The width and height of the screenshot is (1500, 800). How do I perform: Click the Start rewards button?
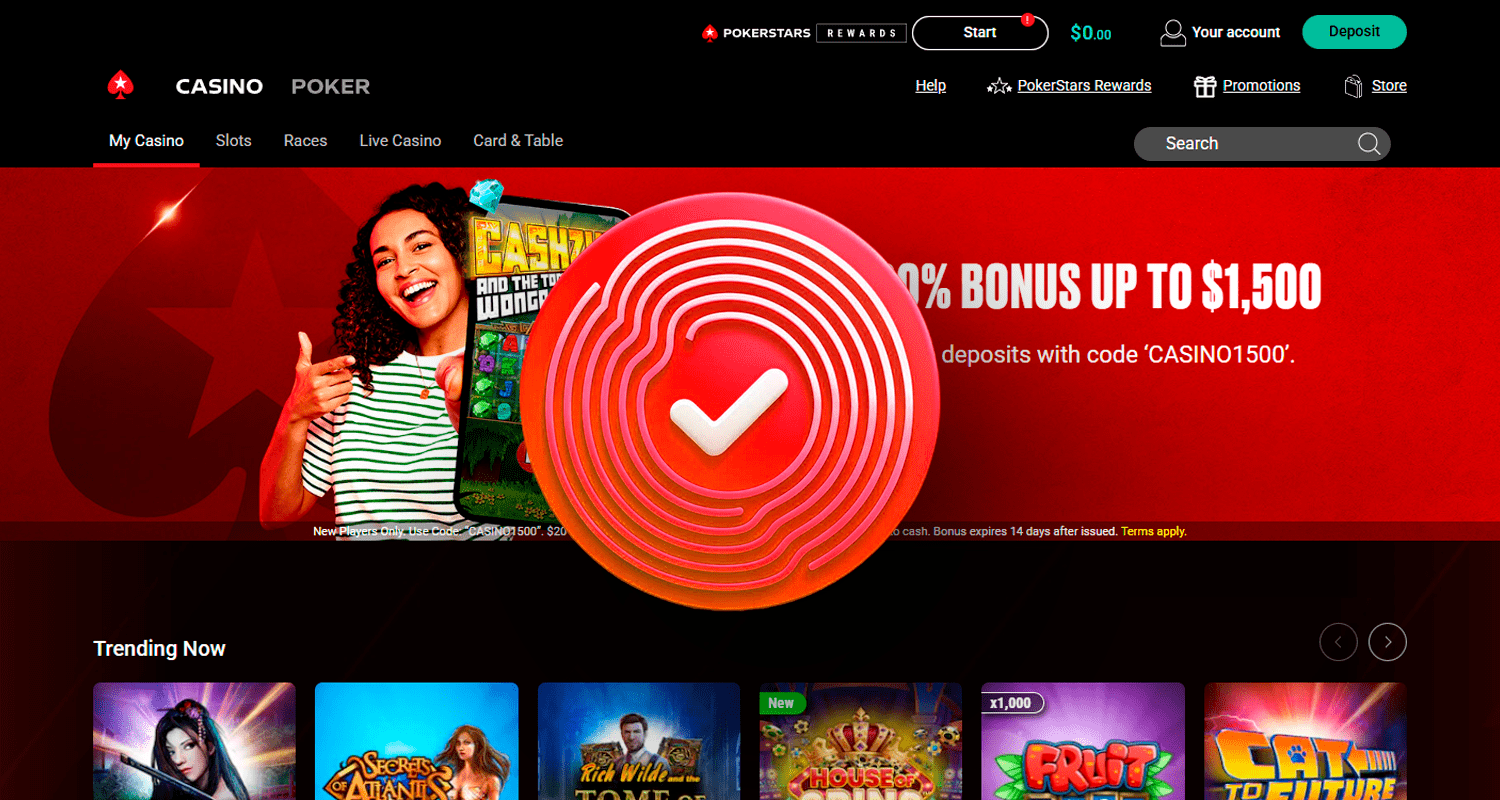click(x=980, y=33)
